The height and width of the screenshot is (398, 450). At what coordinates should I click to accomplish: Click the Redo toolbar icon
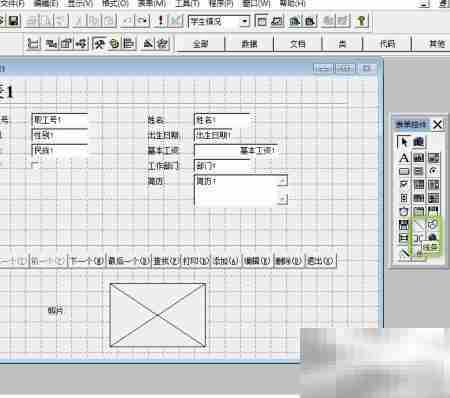click(x=142, y=21)
